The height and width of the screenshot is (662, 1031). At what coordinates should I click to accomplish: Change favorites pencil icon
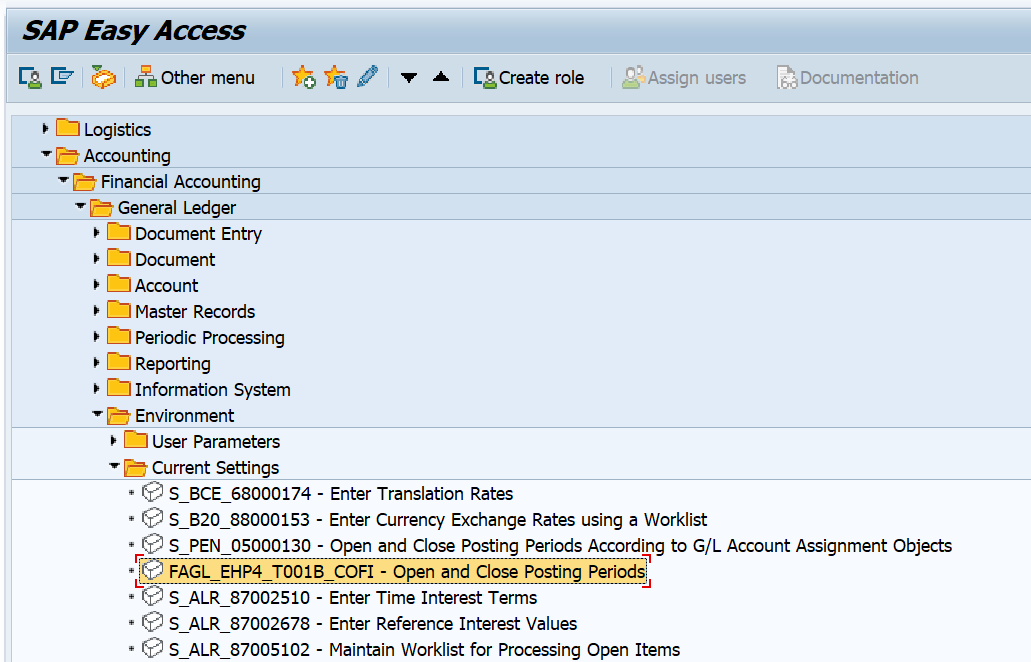pos(368,76)
